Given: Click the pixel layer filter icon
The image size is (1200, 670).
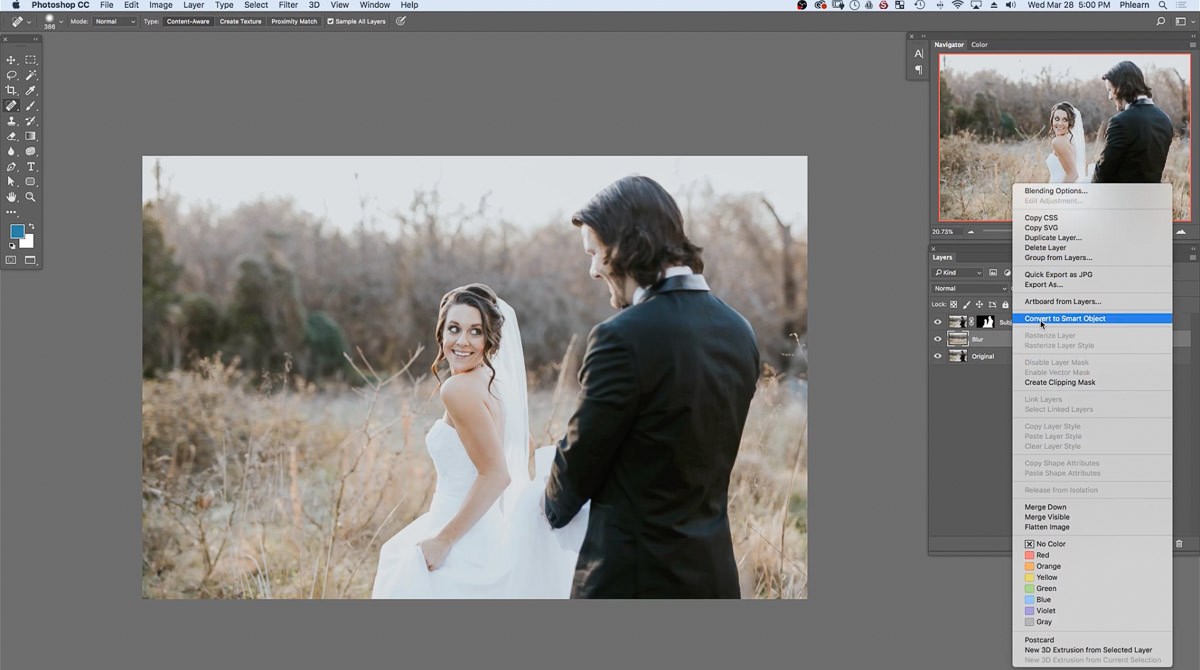Looking at the screenshot, I should 993,273.
